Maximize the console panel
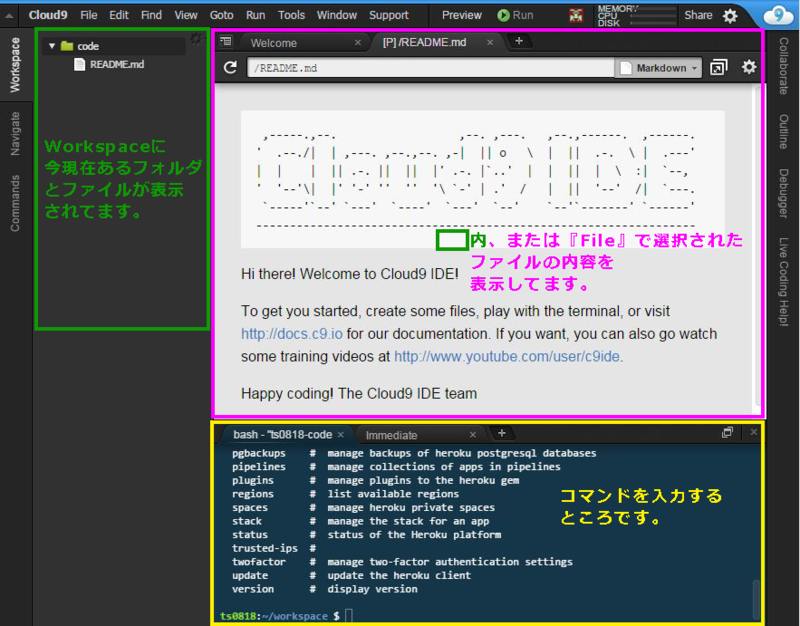Image resolution: width=800 pixels, height=626 pixels. click(x=727, y=433)
